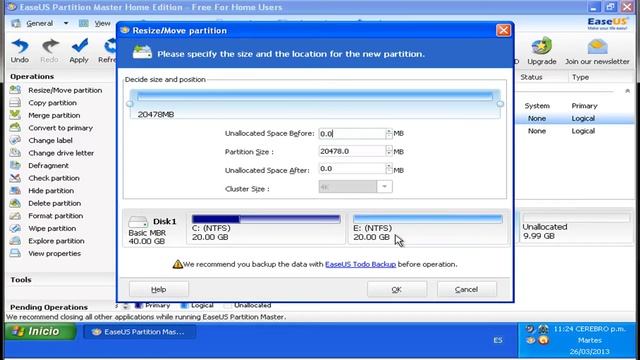Click the Inicio start button
640x360 pixels.
(x=41, y=331)
